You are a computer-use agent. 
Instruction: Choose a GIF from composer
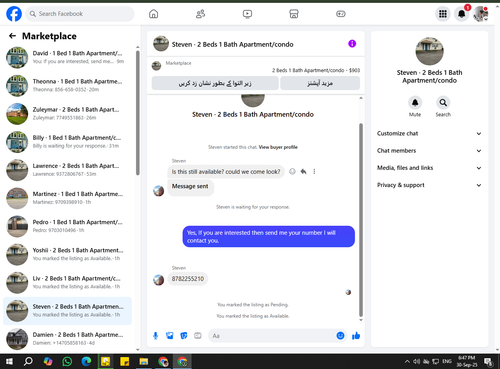click(x=198, y=336)
